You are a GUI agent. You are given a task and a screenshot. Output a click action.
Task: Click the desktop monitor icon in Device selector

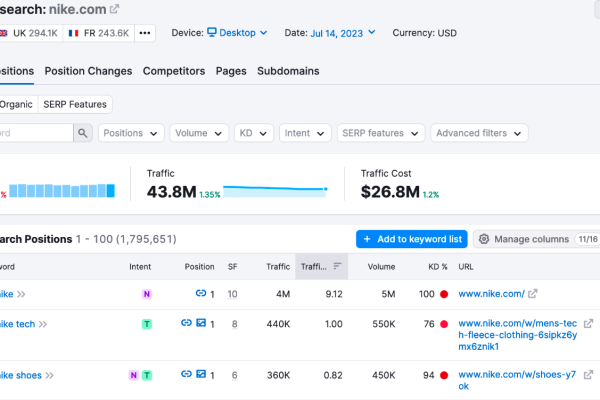pyautogui.click(x=212, y=32)
